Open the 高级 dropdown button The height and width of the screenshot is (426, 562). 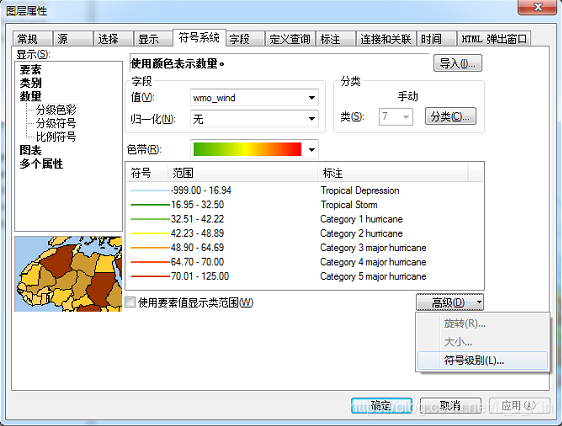pos(450,303)
